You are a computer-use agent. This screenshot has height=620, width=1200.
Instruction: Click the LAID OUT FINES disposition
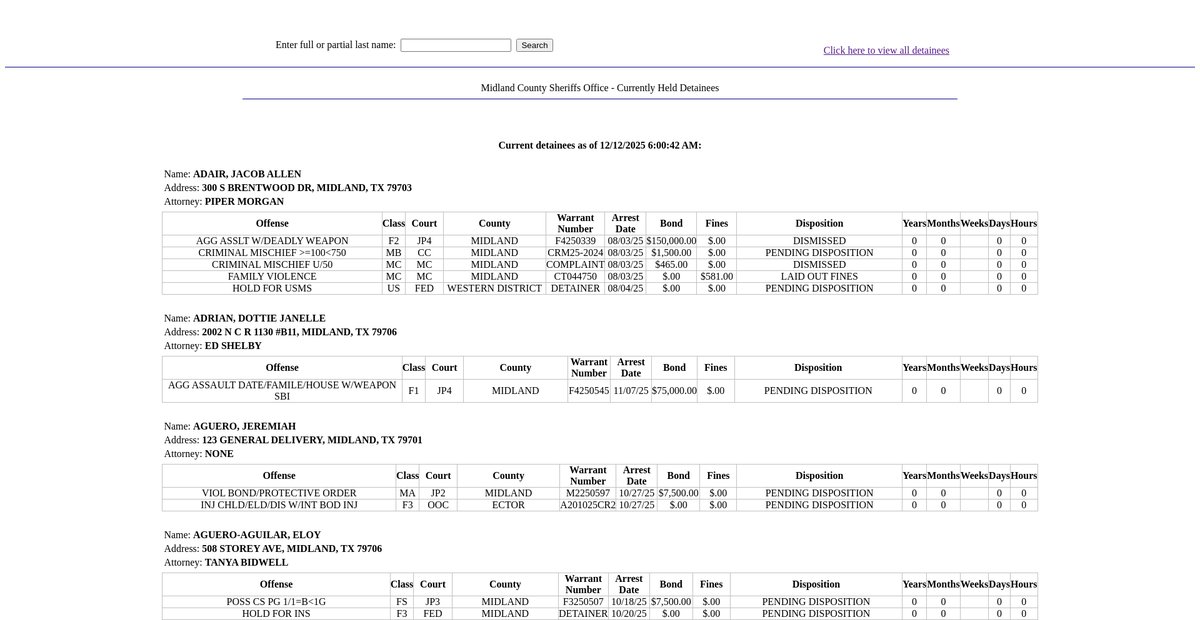pos(819,277)
